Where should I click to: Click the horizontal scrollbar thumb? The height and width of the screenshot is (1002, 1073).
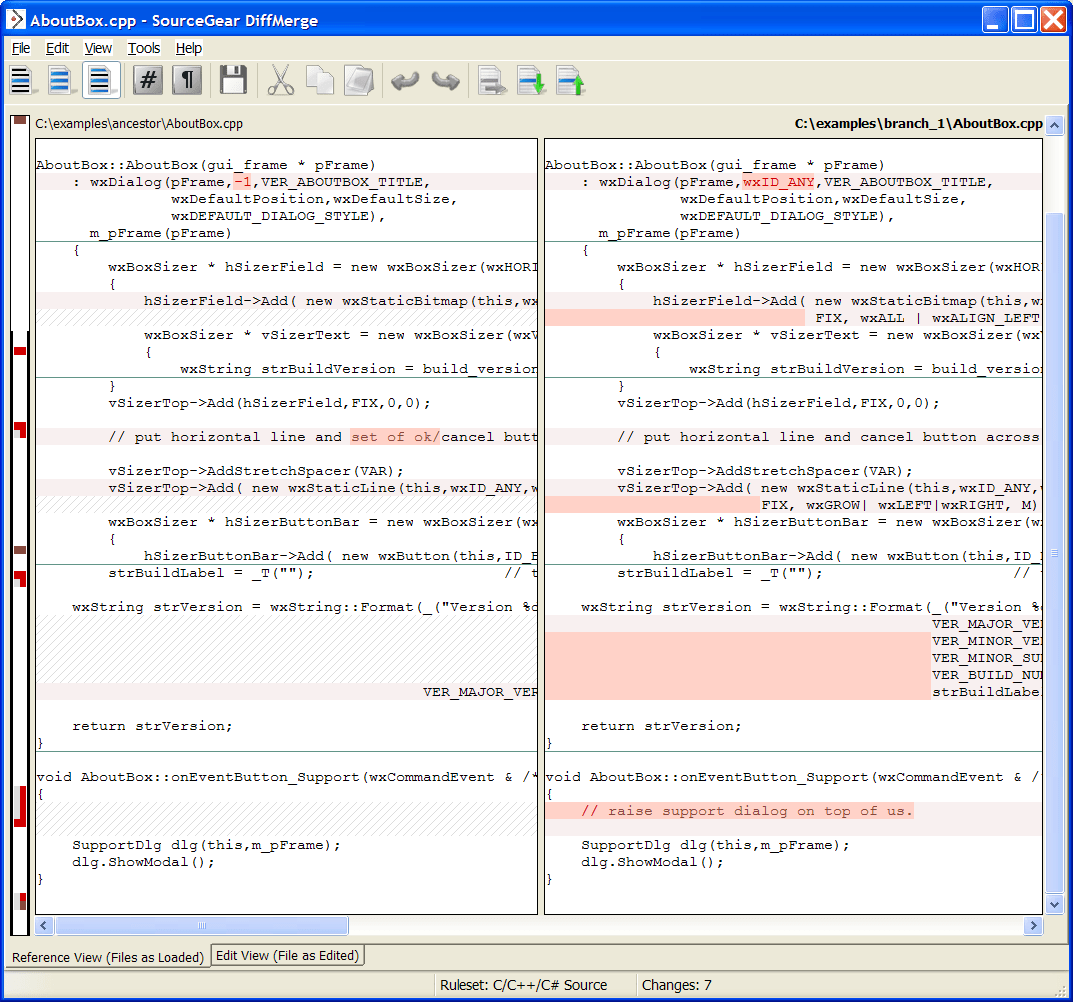point(202,926)
